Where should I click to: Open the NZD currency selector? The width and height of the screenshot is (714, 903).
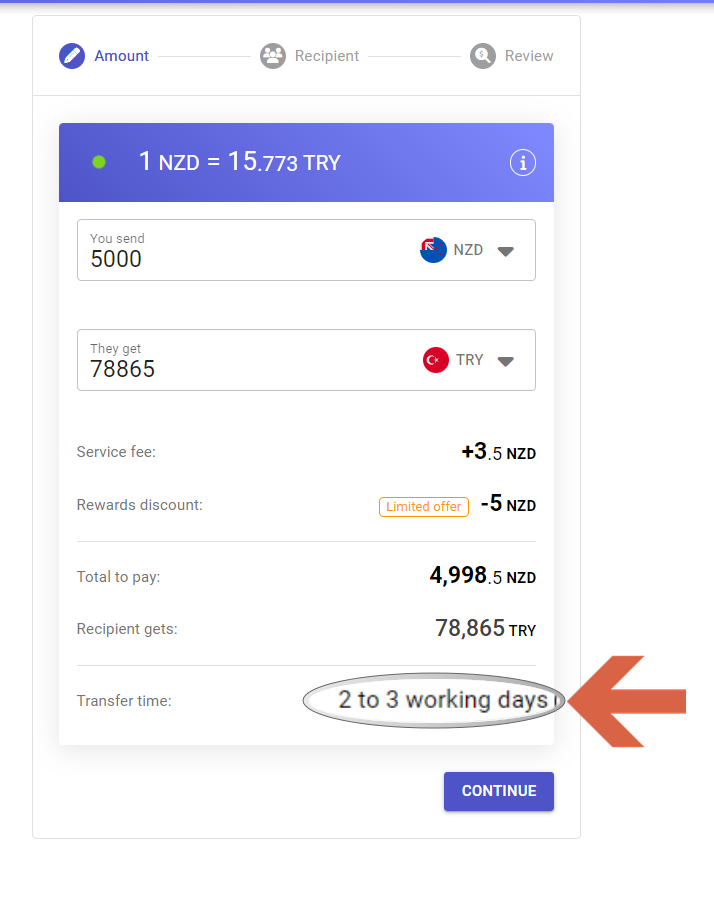pos(468,250)
